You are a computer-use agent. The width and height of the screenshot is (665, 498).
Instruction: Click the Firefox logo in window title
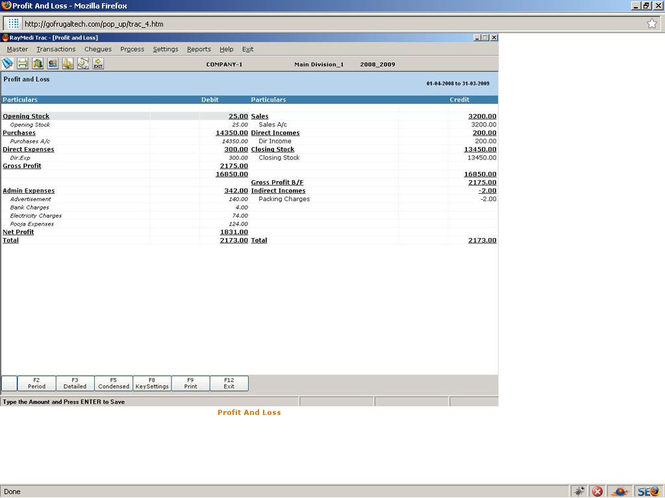[x=7, y=6]
